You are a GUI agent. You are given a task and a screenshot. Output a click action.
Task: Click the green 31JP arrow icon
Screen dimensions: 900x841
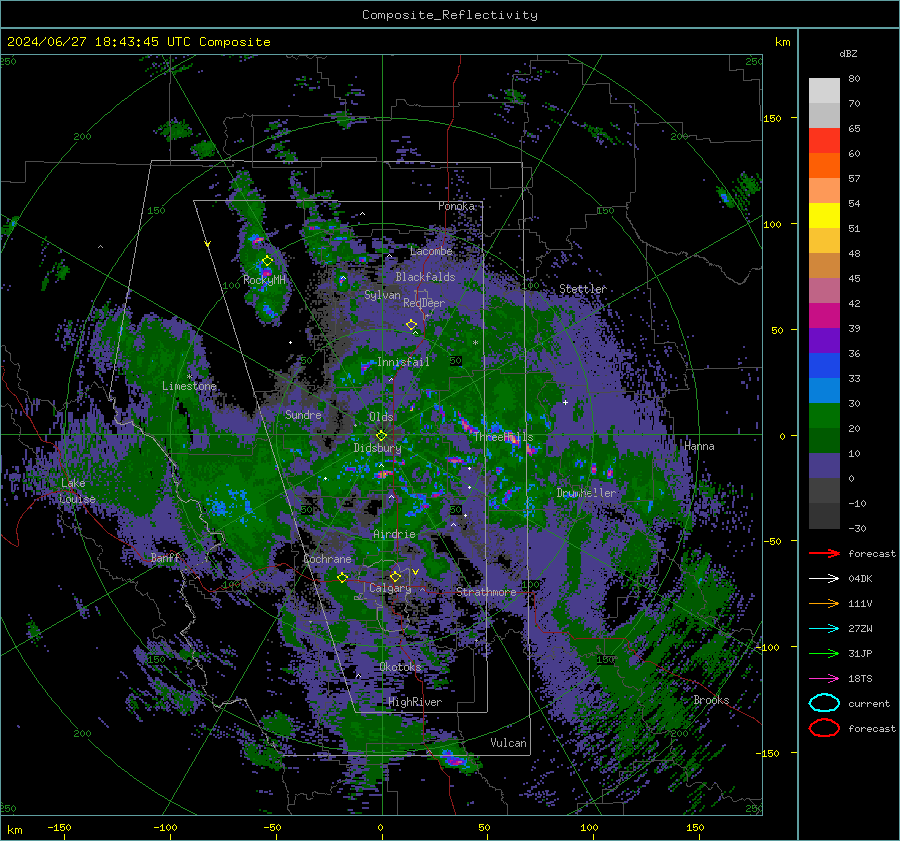click(824, 653)
